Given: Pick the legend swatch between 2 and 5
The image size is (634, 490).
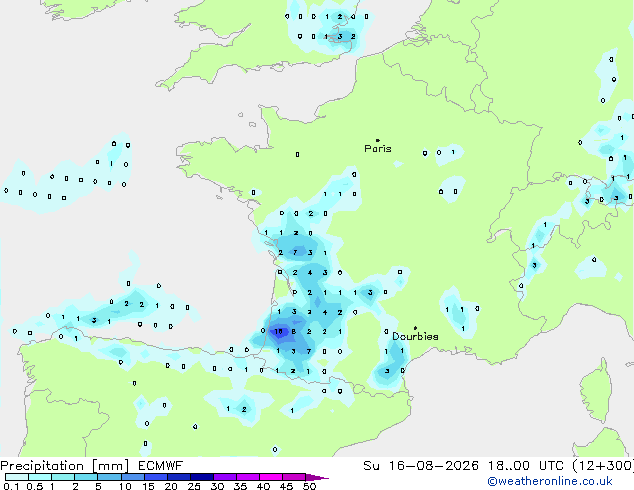Looking at the screenshot, I should point(86,477).
